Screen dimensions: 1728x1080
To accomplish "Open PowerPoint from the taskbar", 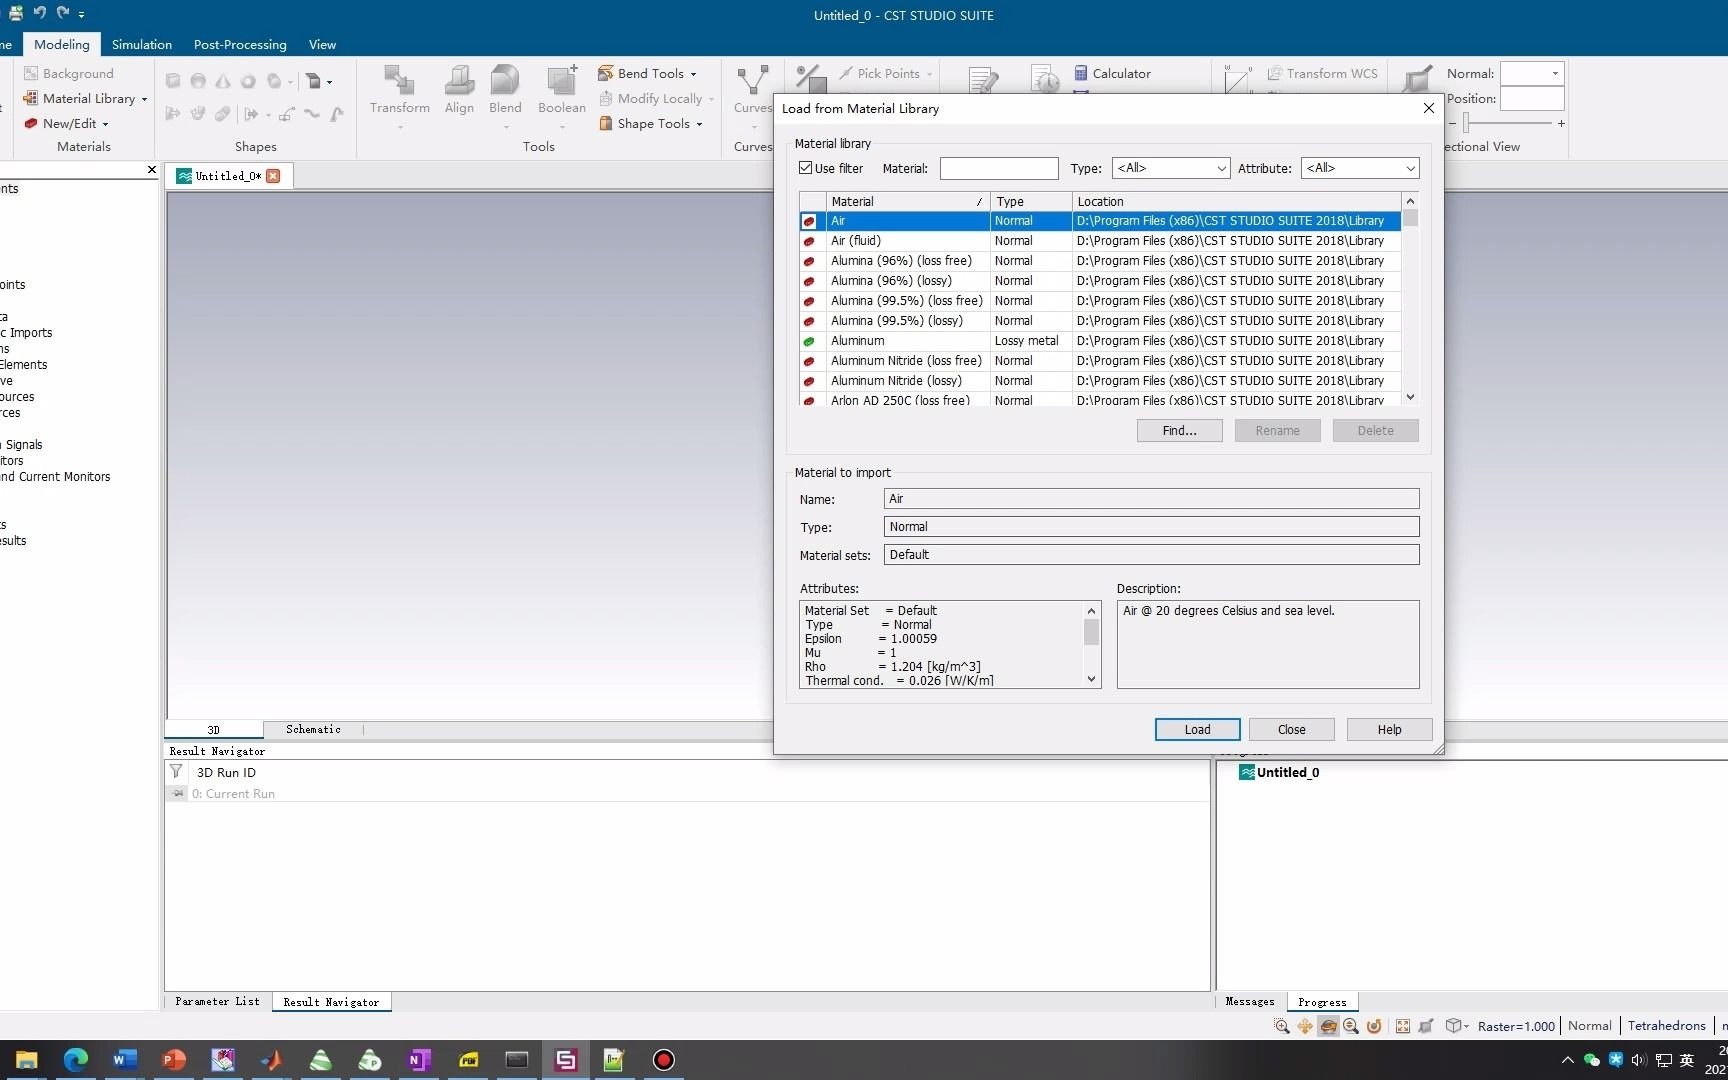I will [174, 1059].
